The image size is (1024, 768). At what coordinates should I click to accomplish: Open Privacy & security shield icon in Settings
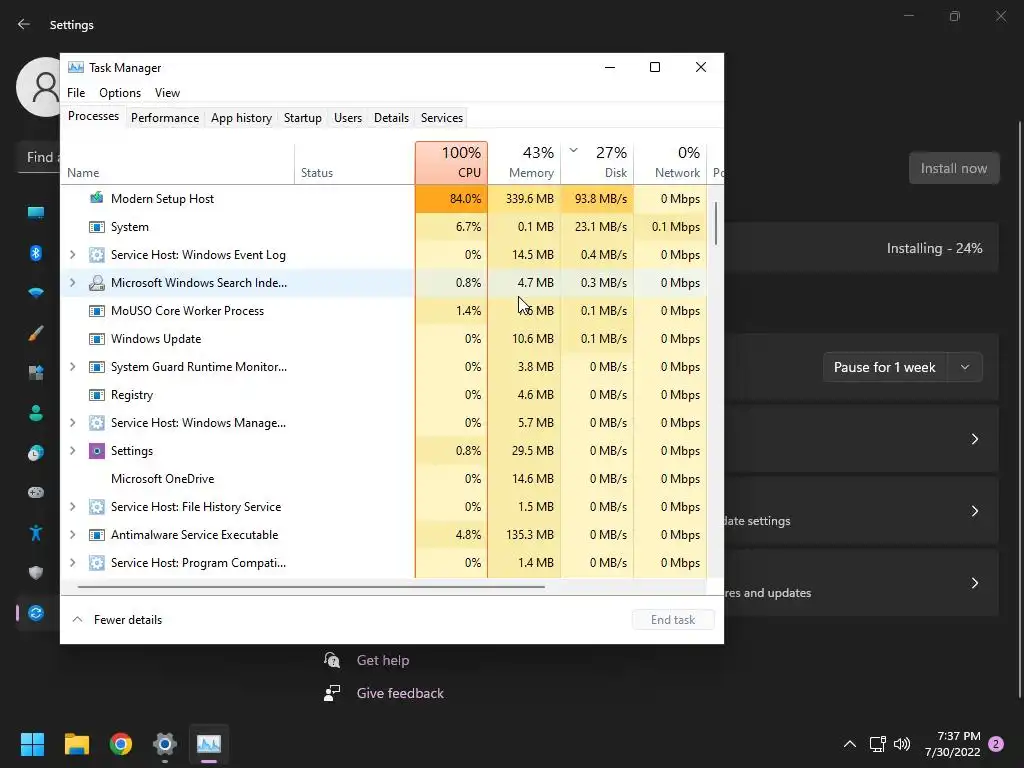point(36,573)
